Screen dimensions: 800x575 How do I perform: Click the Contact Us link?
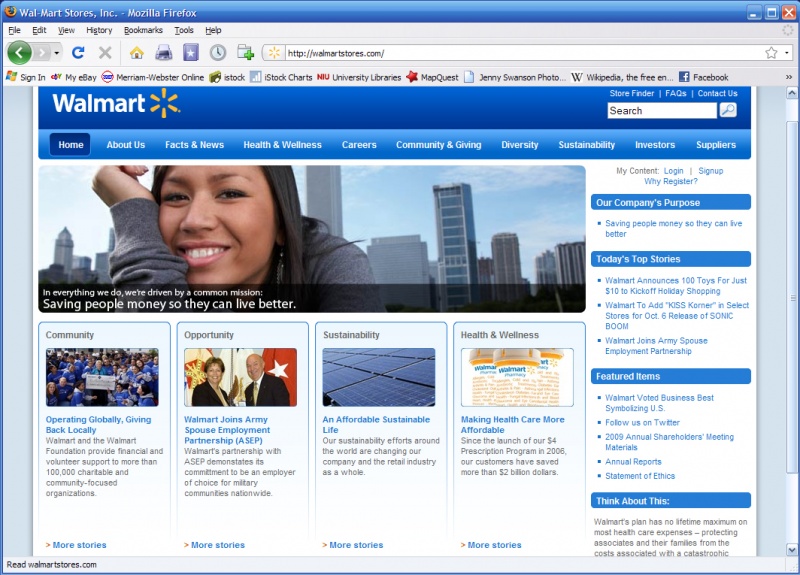coord(717,93)
